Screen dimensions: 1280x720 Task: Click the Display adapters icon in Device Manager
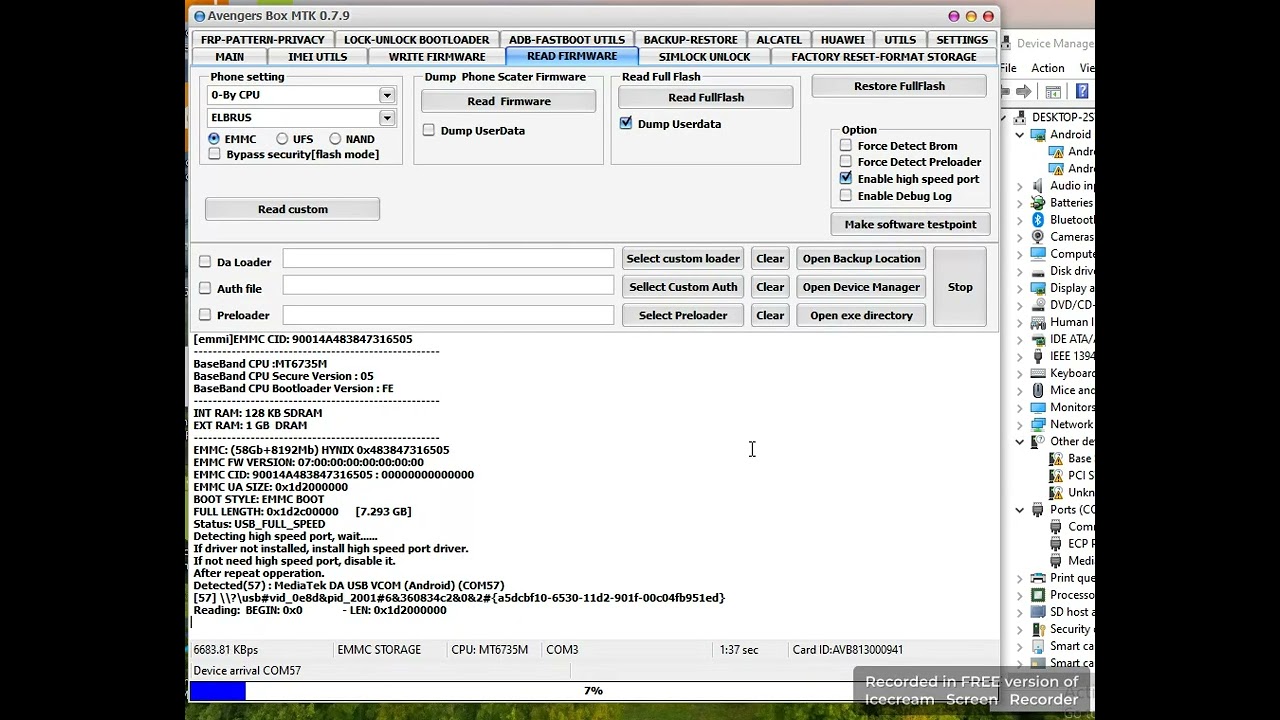[1038, 288]
